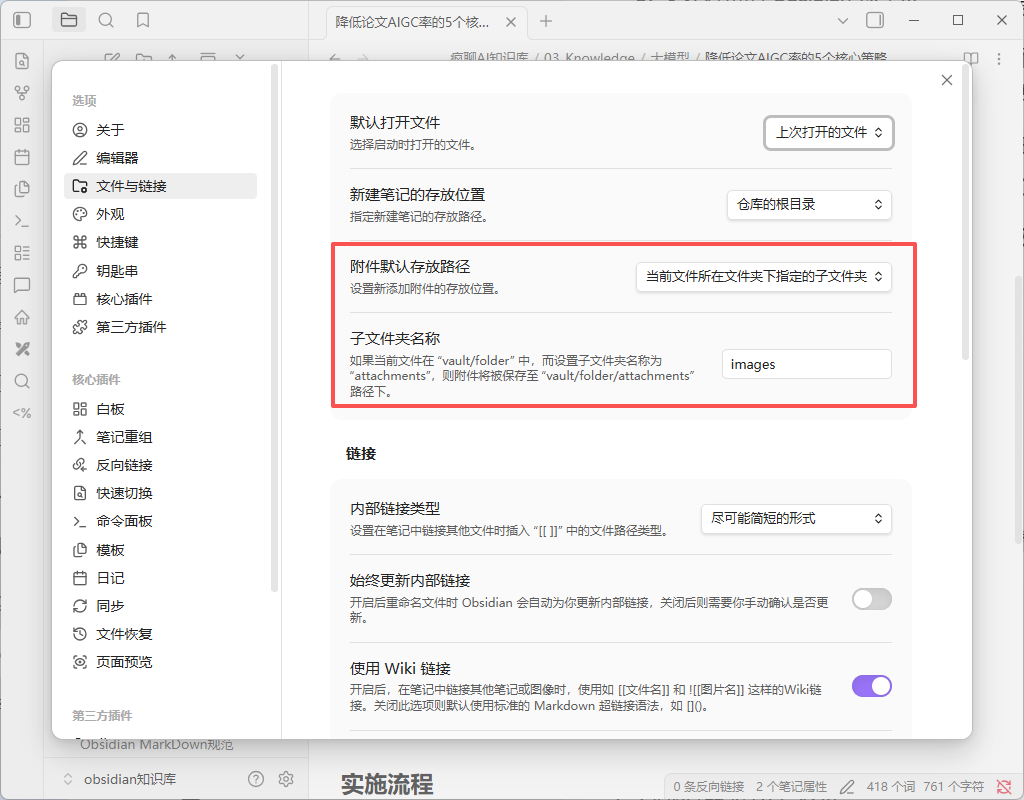Open the bookmarks icon in top bar
1024x800 pixels.
tap(143, 20)
